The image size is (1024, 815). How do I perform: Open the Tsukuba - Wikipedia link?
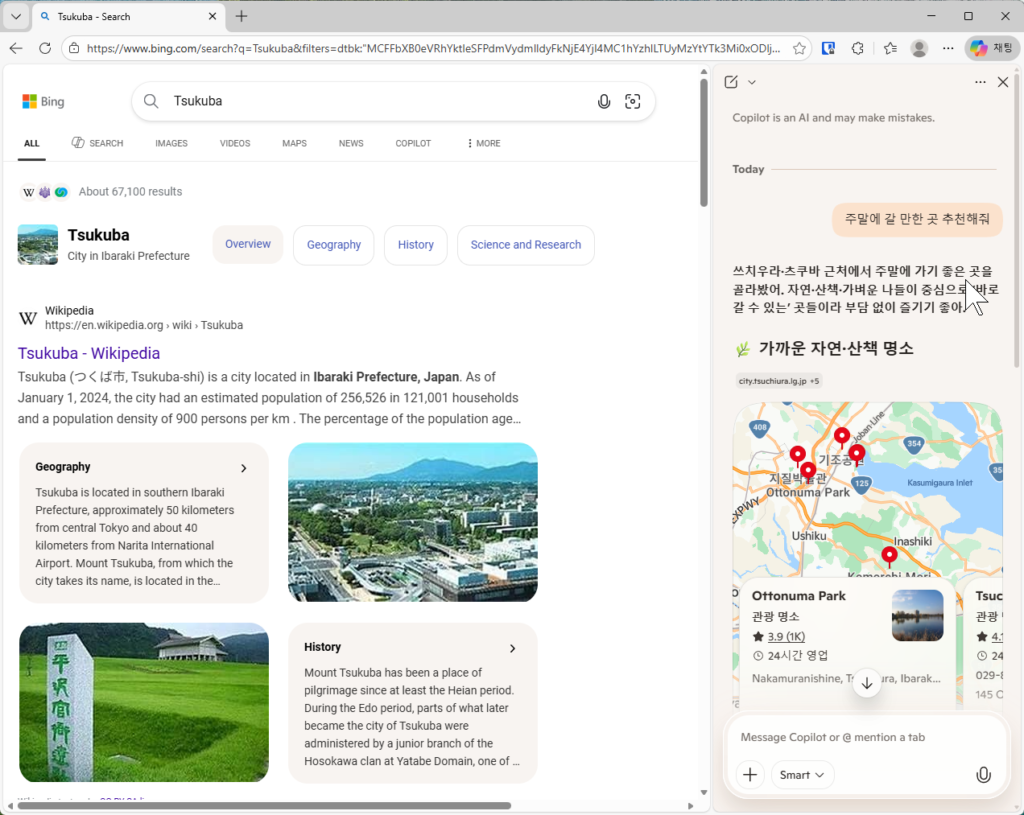[89, 353]
